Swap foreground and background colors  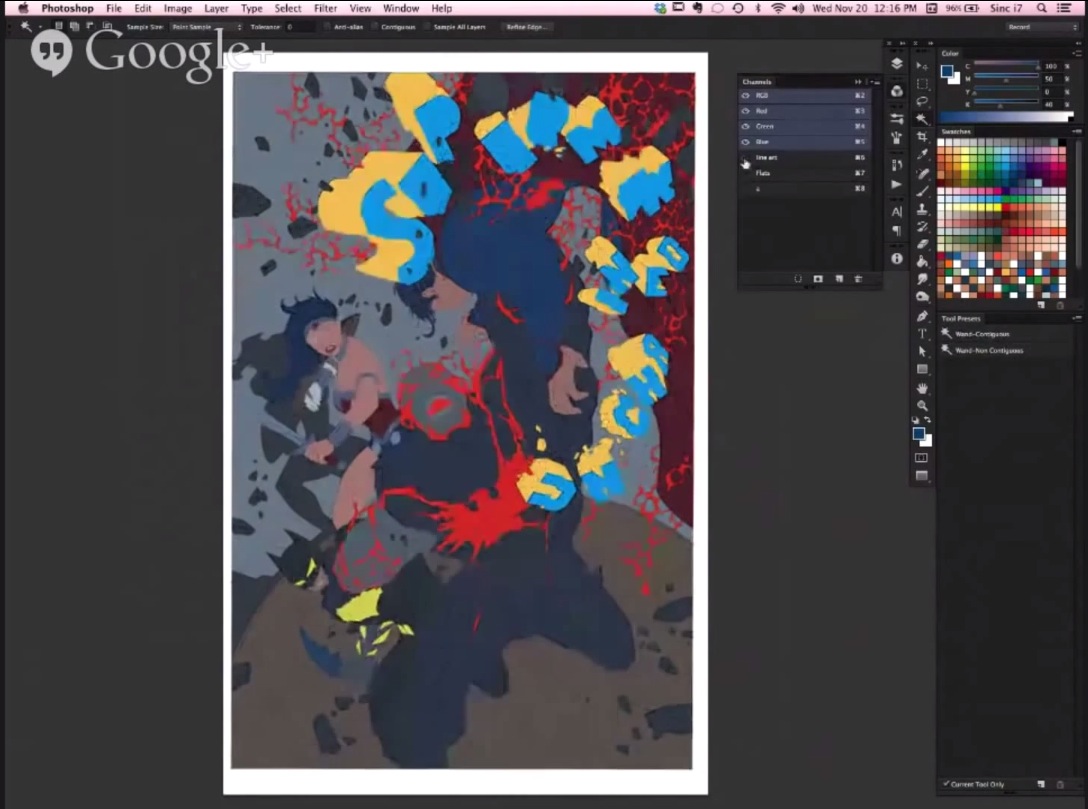tap(928, 420)
